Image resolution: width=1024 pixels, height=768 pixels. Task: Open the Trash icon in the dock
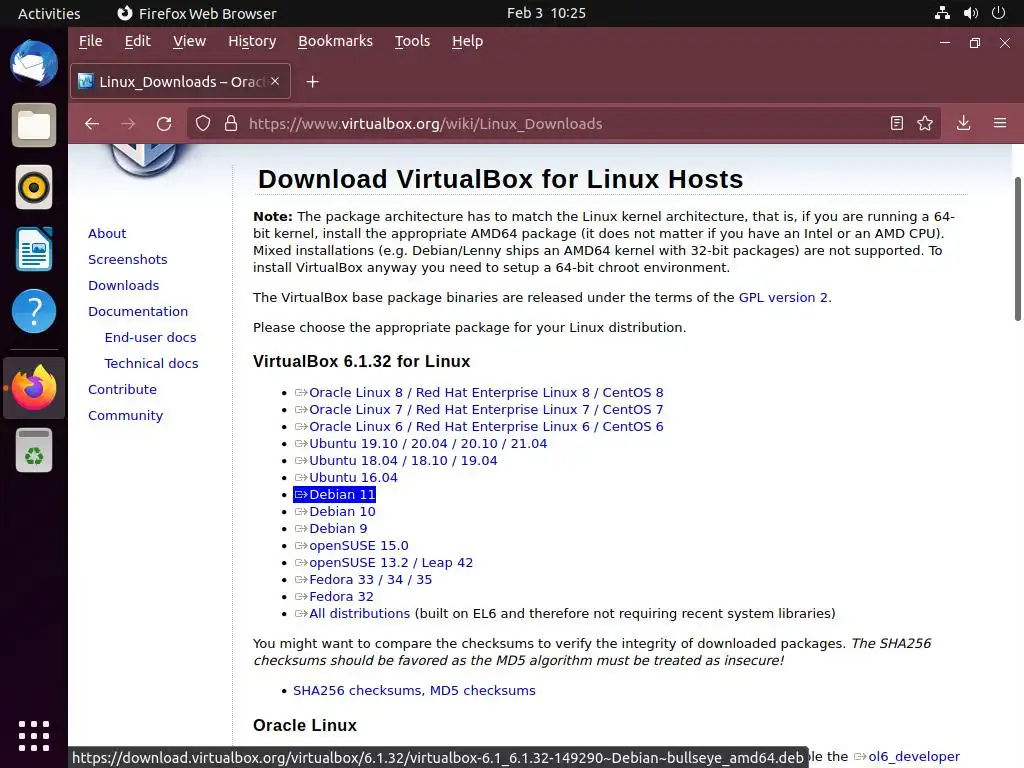click(34, 450)
